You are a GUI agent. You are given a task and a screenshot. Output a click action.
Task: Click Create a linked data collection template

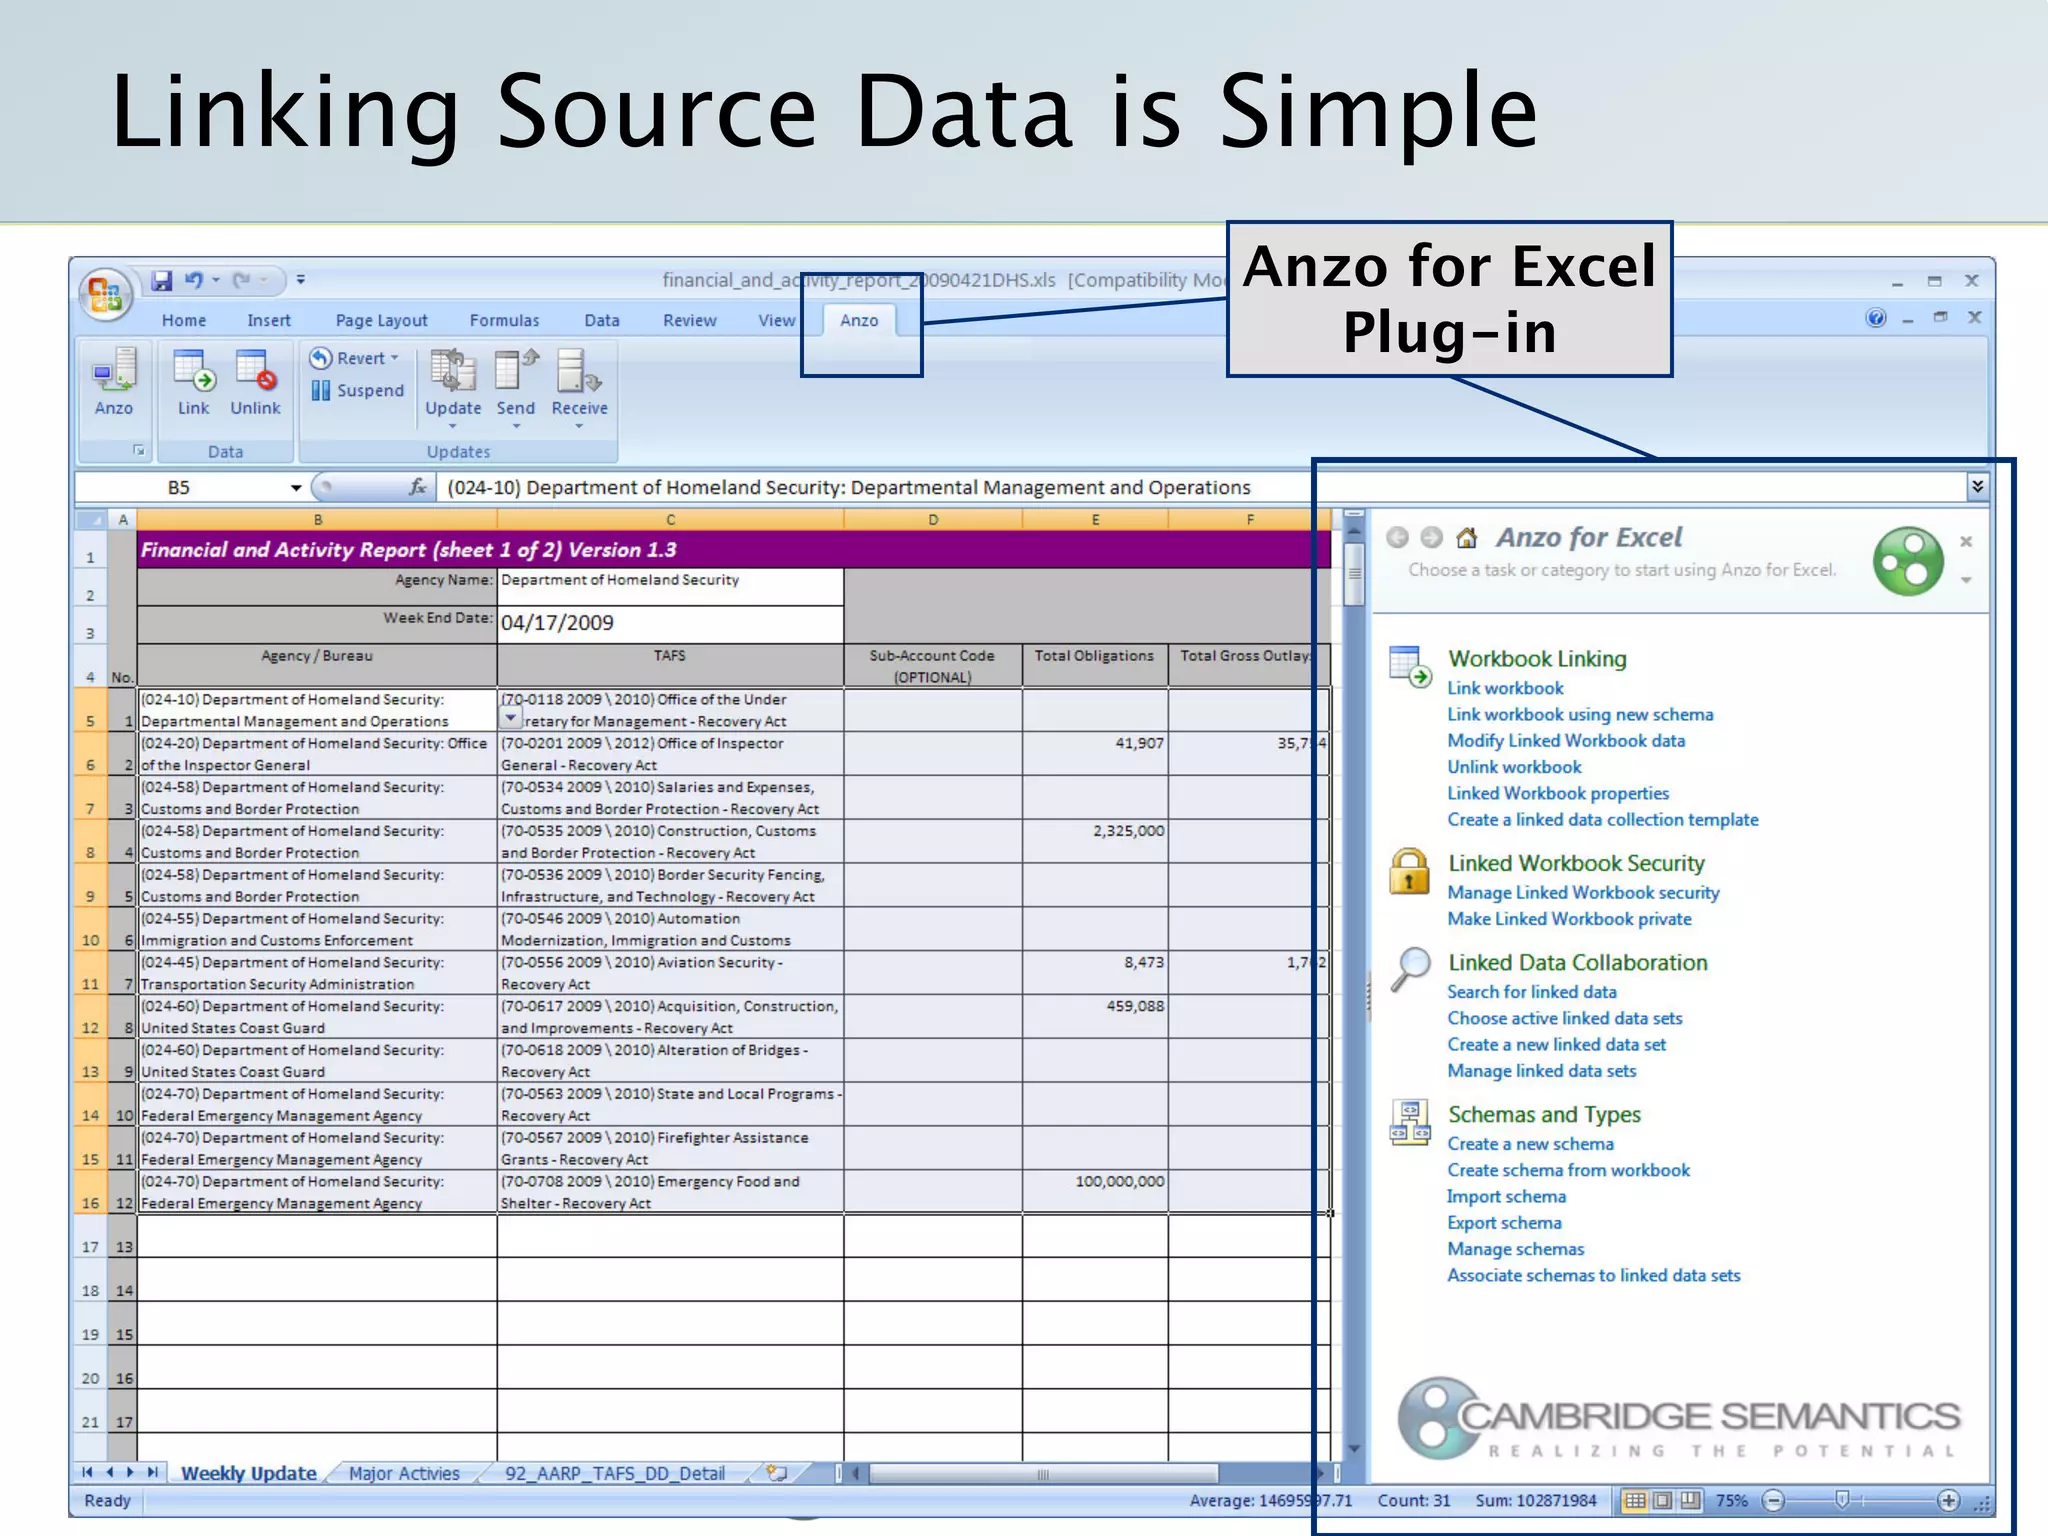click(x=1602, y=819)
